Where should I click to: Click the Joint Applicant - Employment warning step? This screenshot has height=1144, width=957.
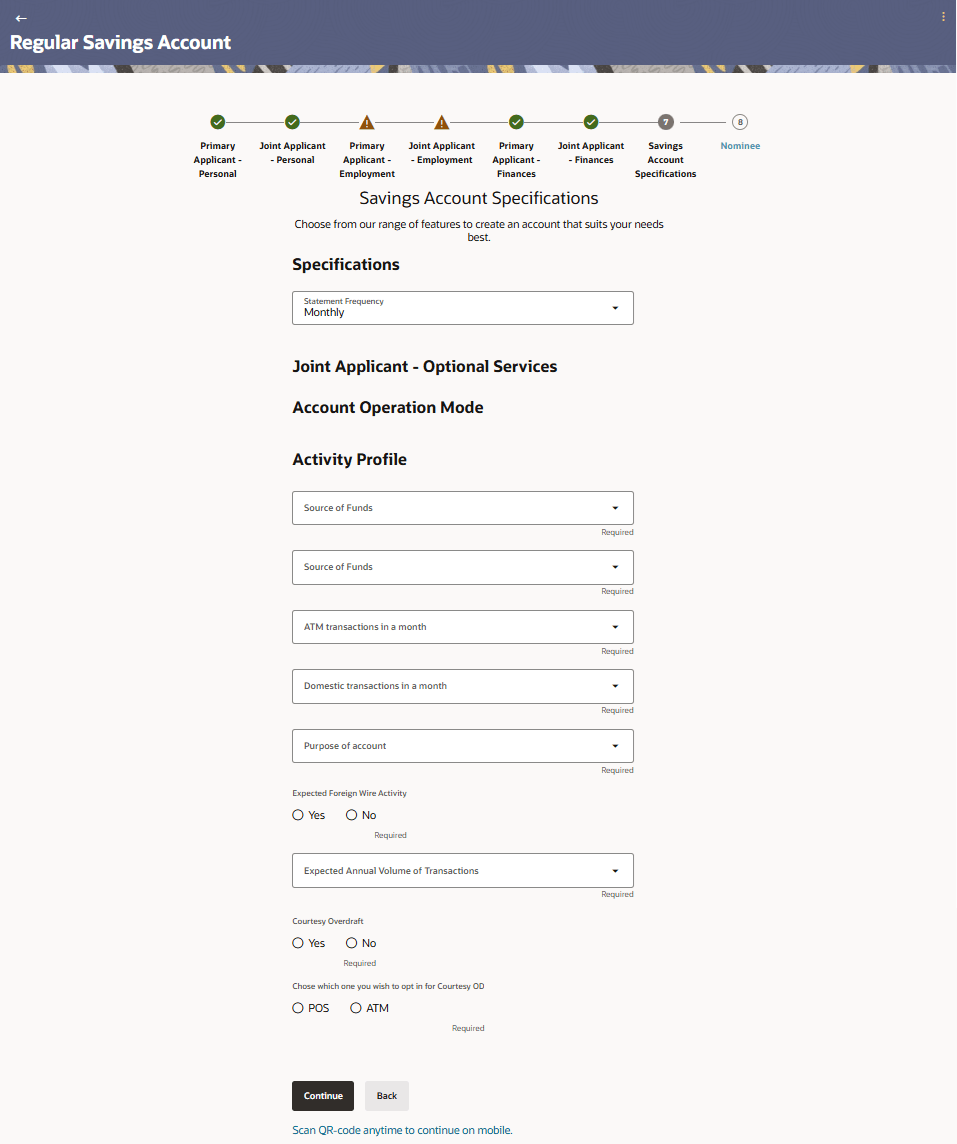pyautogui.click(x=441, y=122)
